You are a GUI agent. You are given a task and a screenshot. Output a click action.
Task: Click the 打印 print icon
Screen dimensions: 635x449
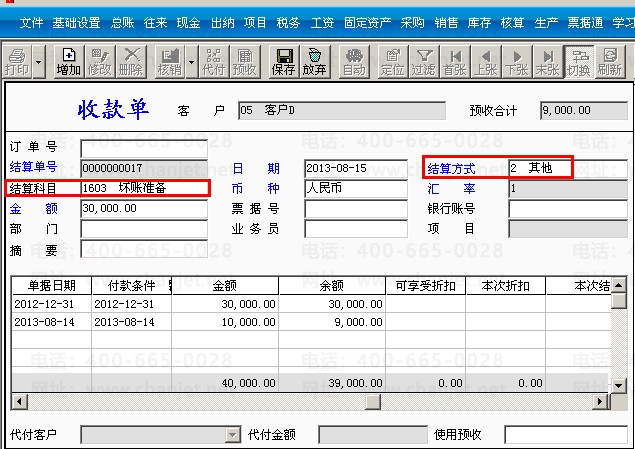coord(17,62)
